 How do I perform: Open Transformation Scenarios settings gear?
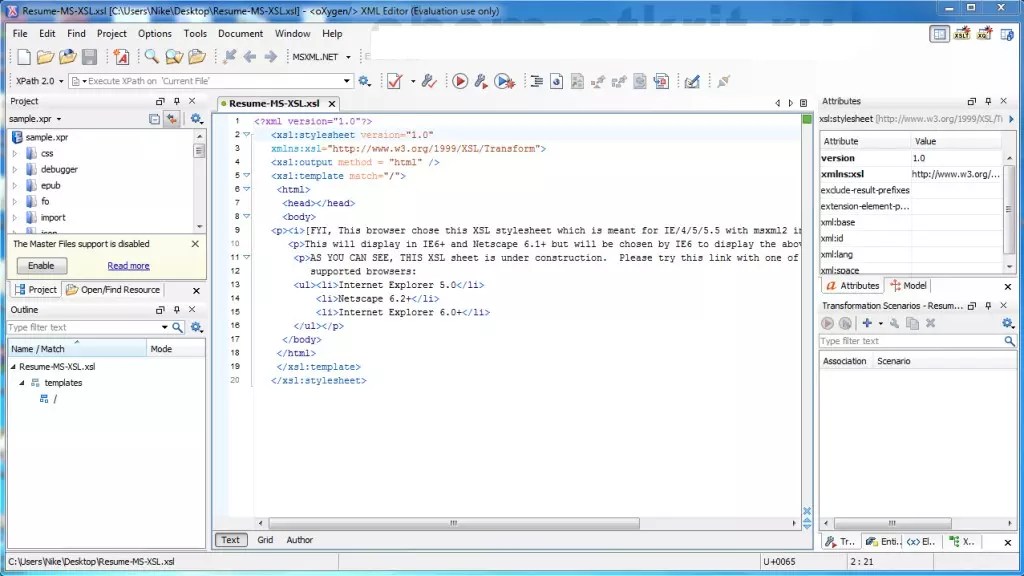[1008, 323]
